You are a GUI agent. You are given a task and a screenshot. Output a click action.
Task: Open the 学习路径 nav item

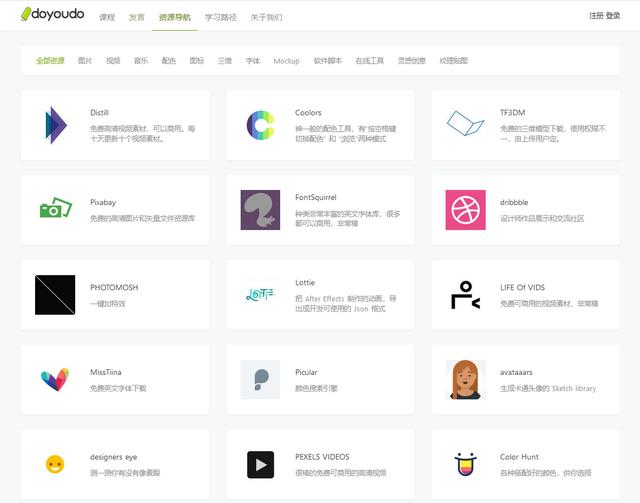pyautogui.click(x=221, y=17)
